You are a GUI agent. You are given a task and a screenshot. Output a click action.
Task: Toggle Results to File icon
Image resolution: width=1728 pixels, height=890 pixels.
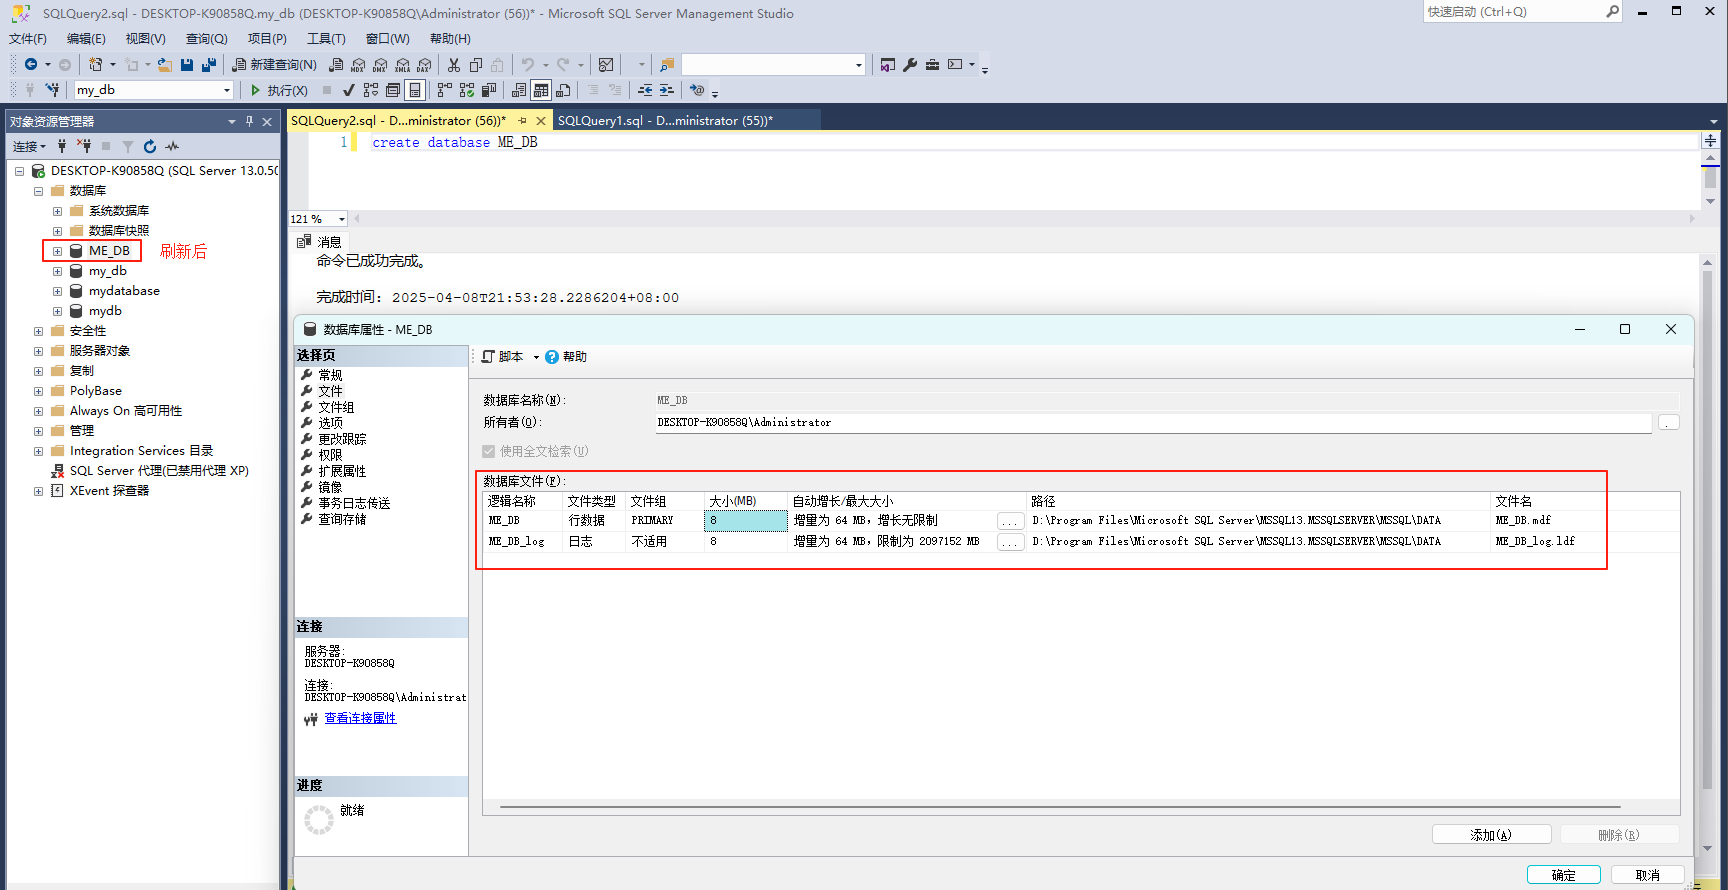[x=563, y=90]
